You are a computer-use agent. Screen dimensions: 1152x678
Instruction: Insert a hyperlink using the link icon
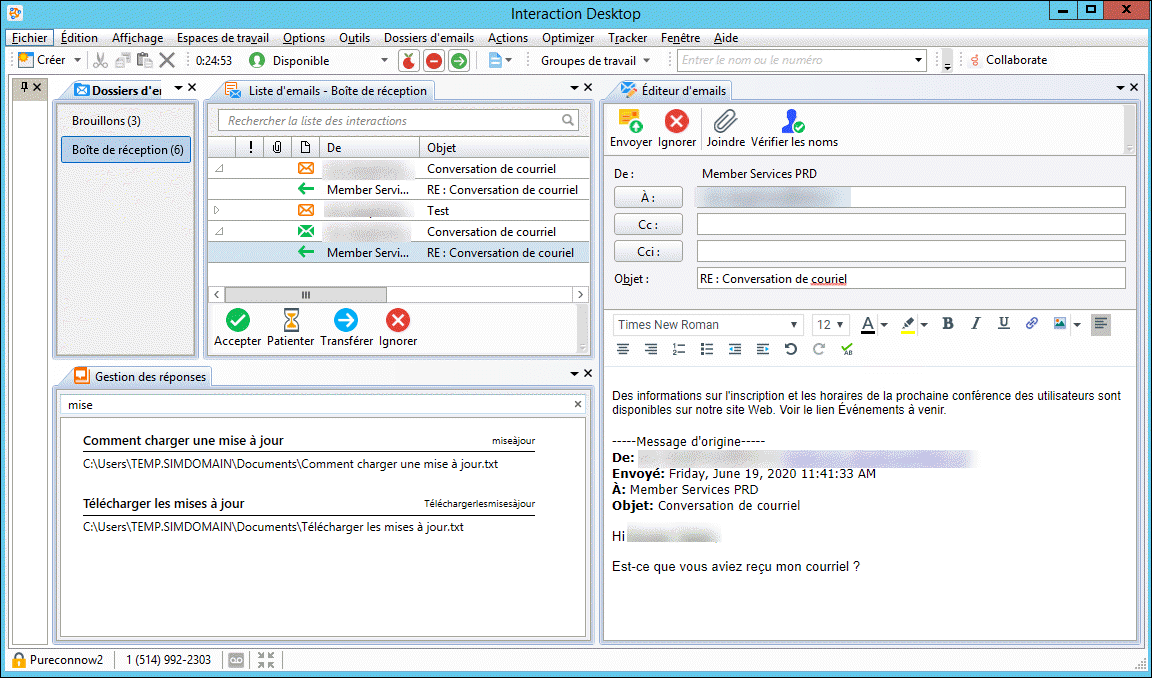click(x=1032, y=324)
